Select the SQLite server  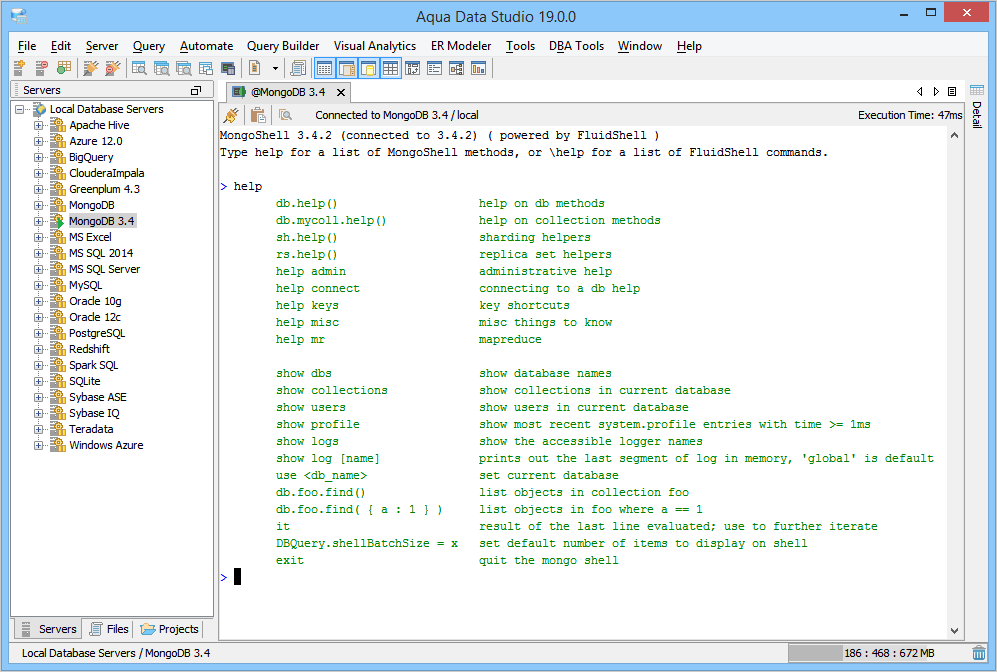[85, 381]
